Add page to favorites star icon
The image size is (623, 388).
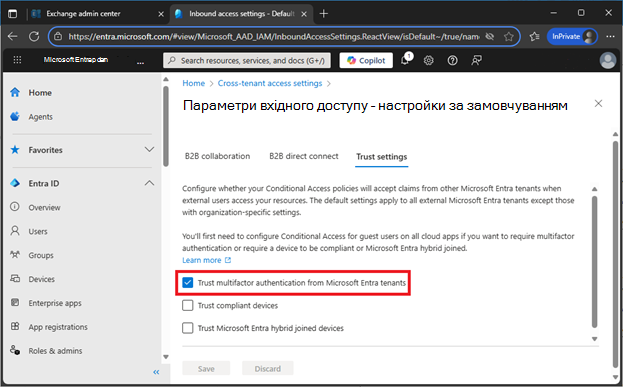click(509, 37)
